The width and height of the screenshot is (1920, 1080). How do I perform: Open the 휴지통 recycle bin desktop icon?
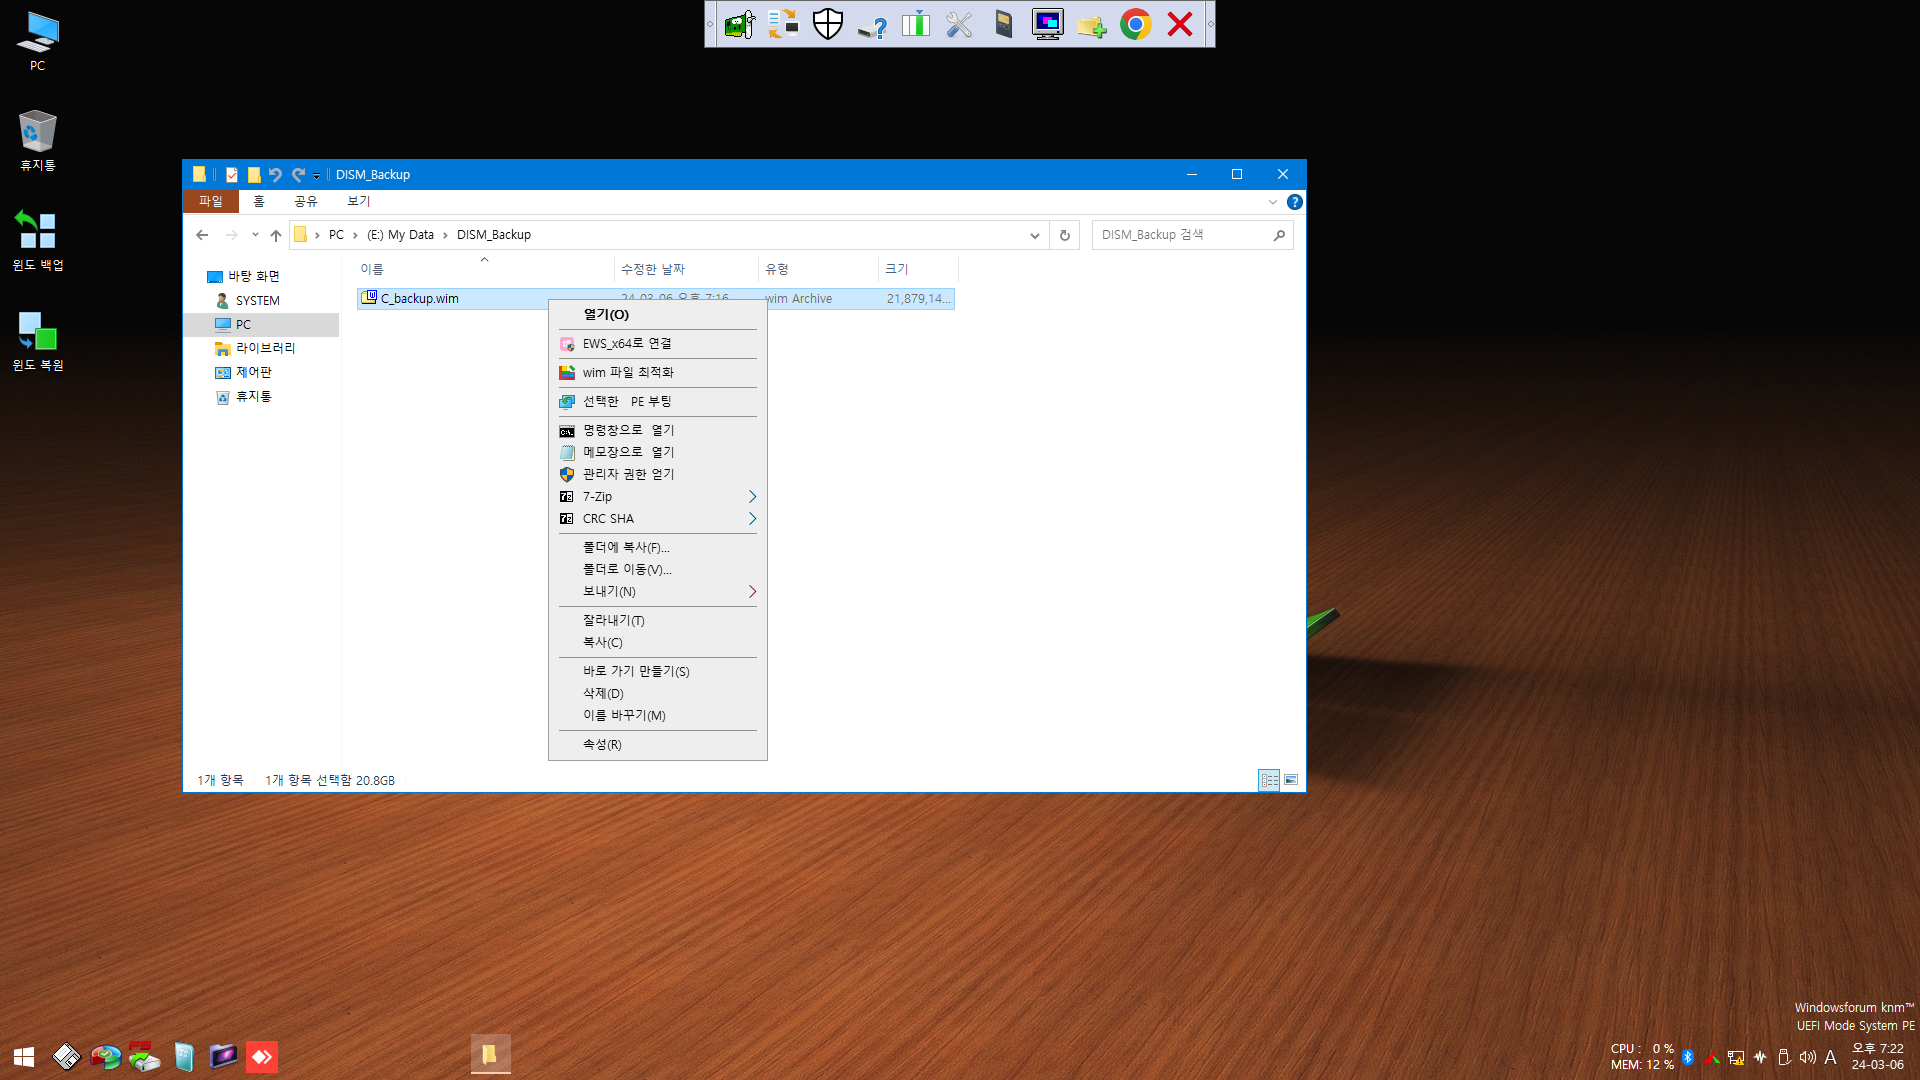(x=37, y=140)
